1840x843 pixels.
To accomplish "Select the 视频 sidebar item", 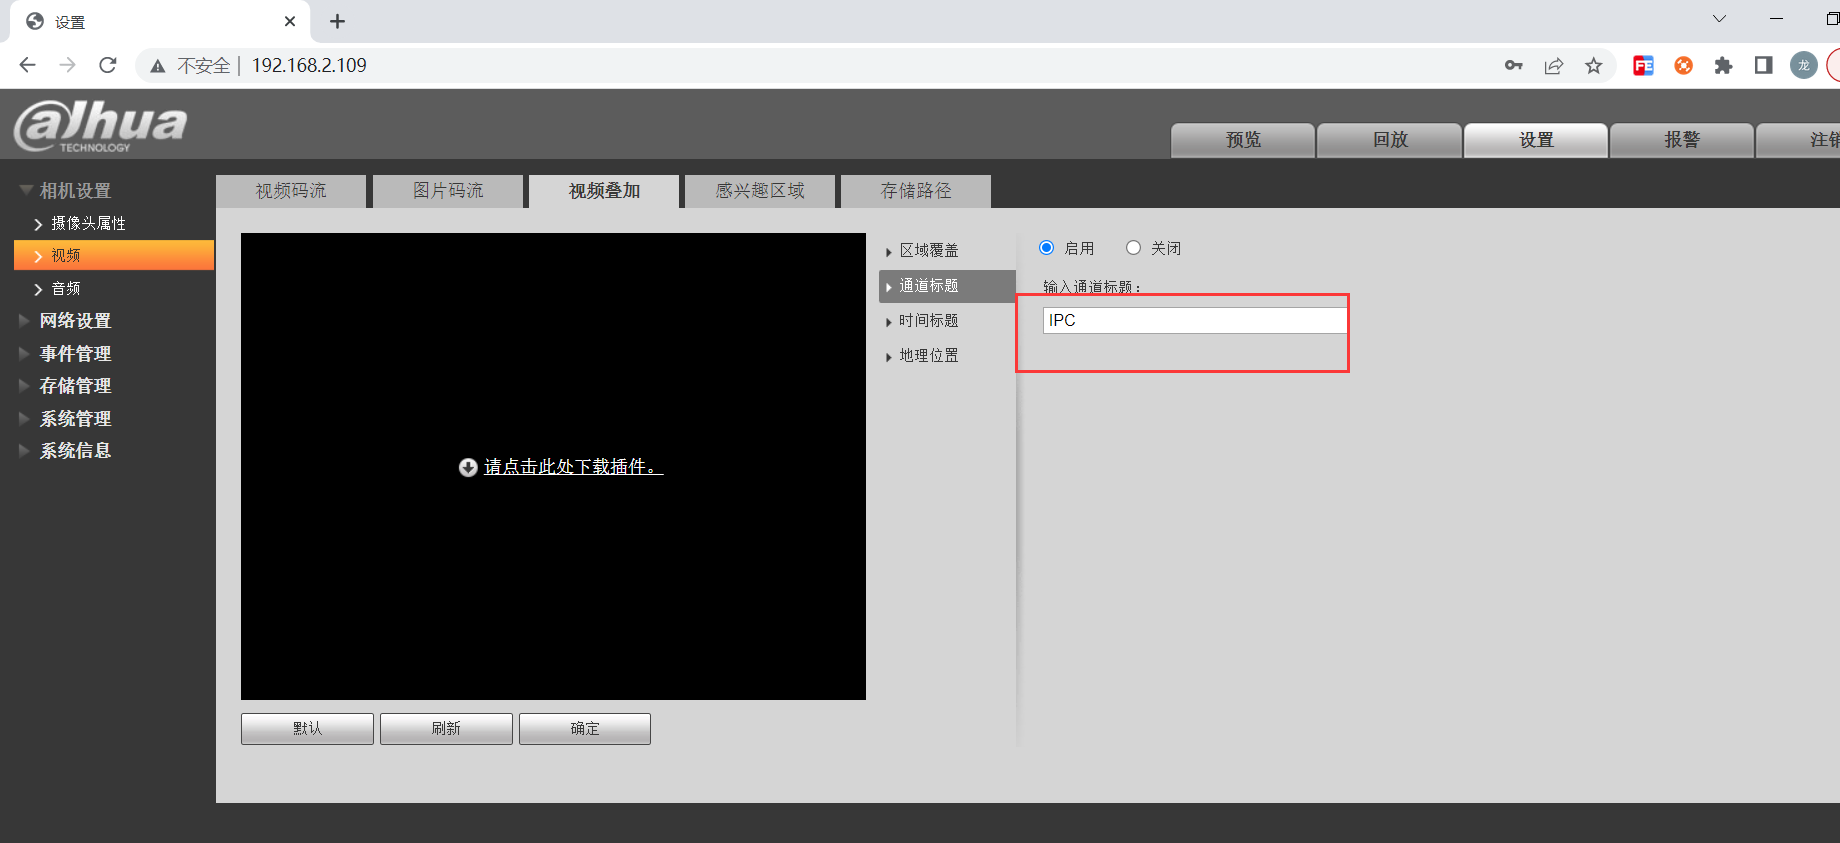I will click(114, 255).
